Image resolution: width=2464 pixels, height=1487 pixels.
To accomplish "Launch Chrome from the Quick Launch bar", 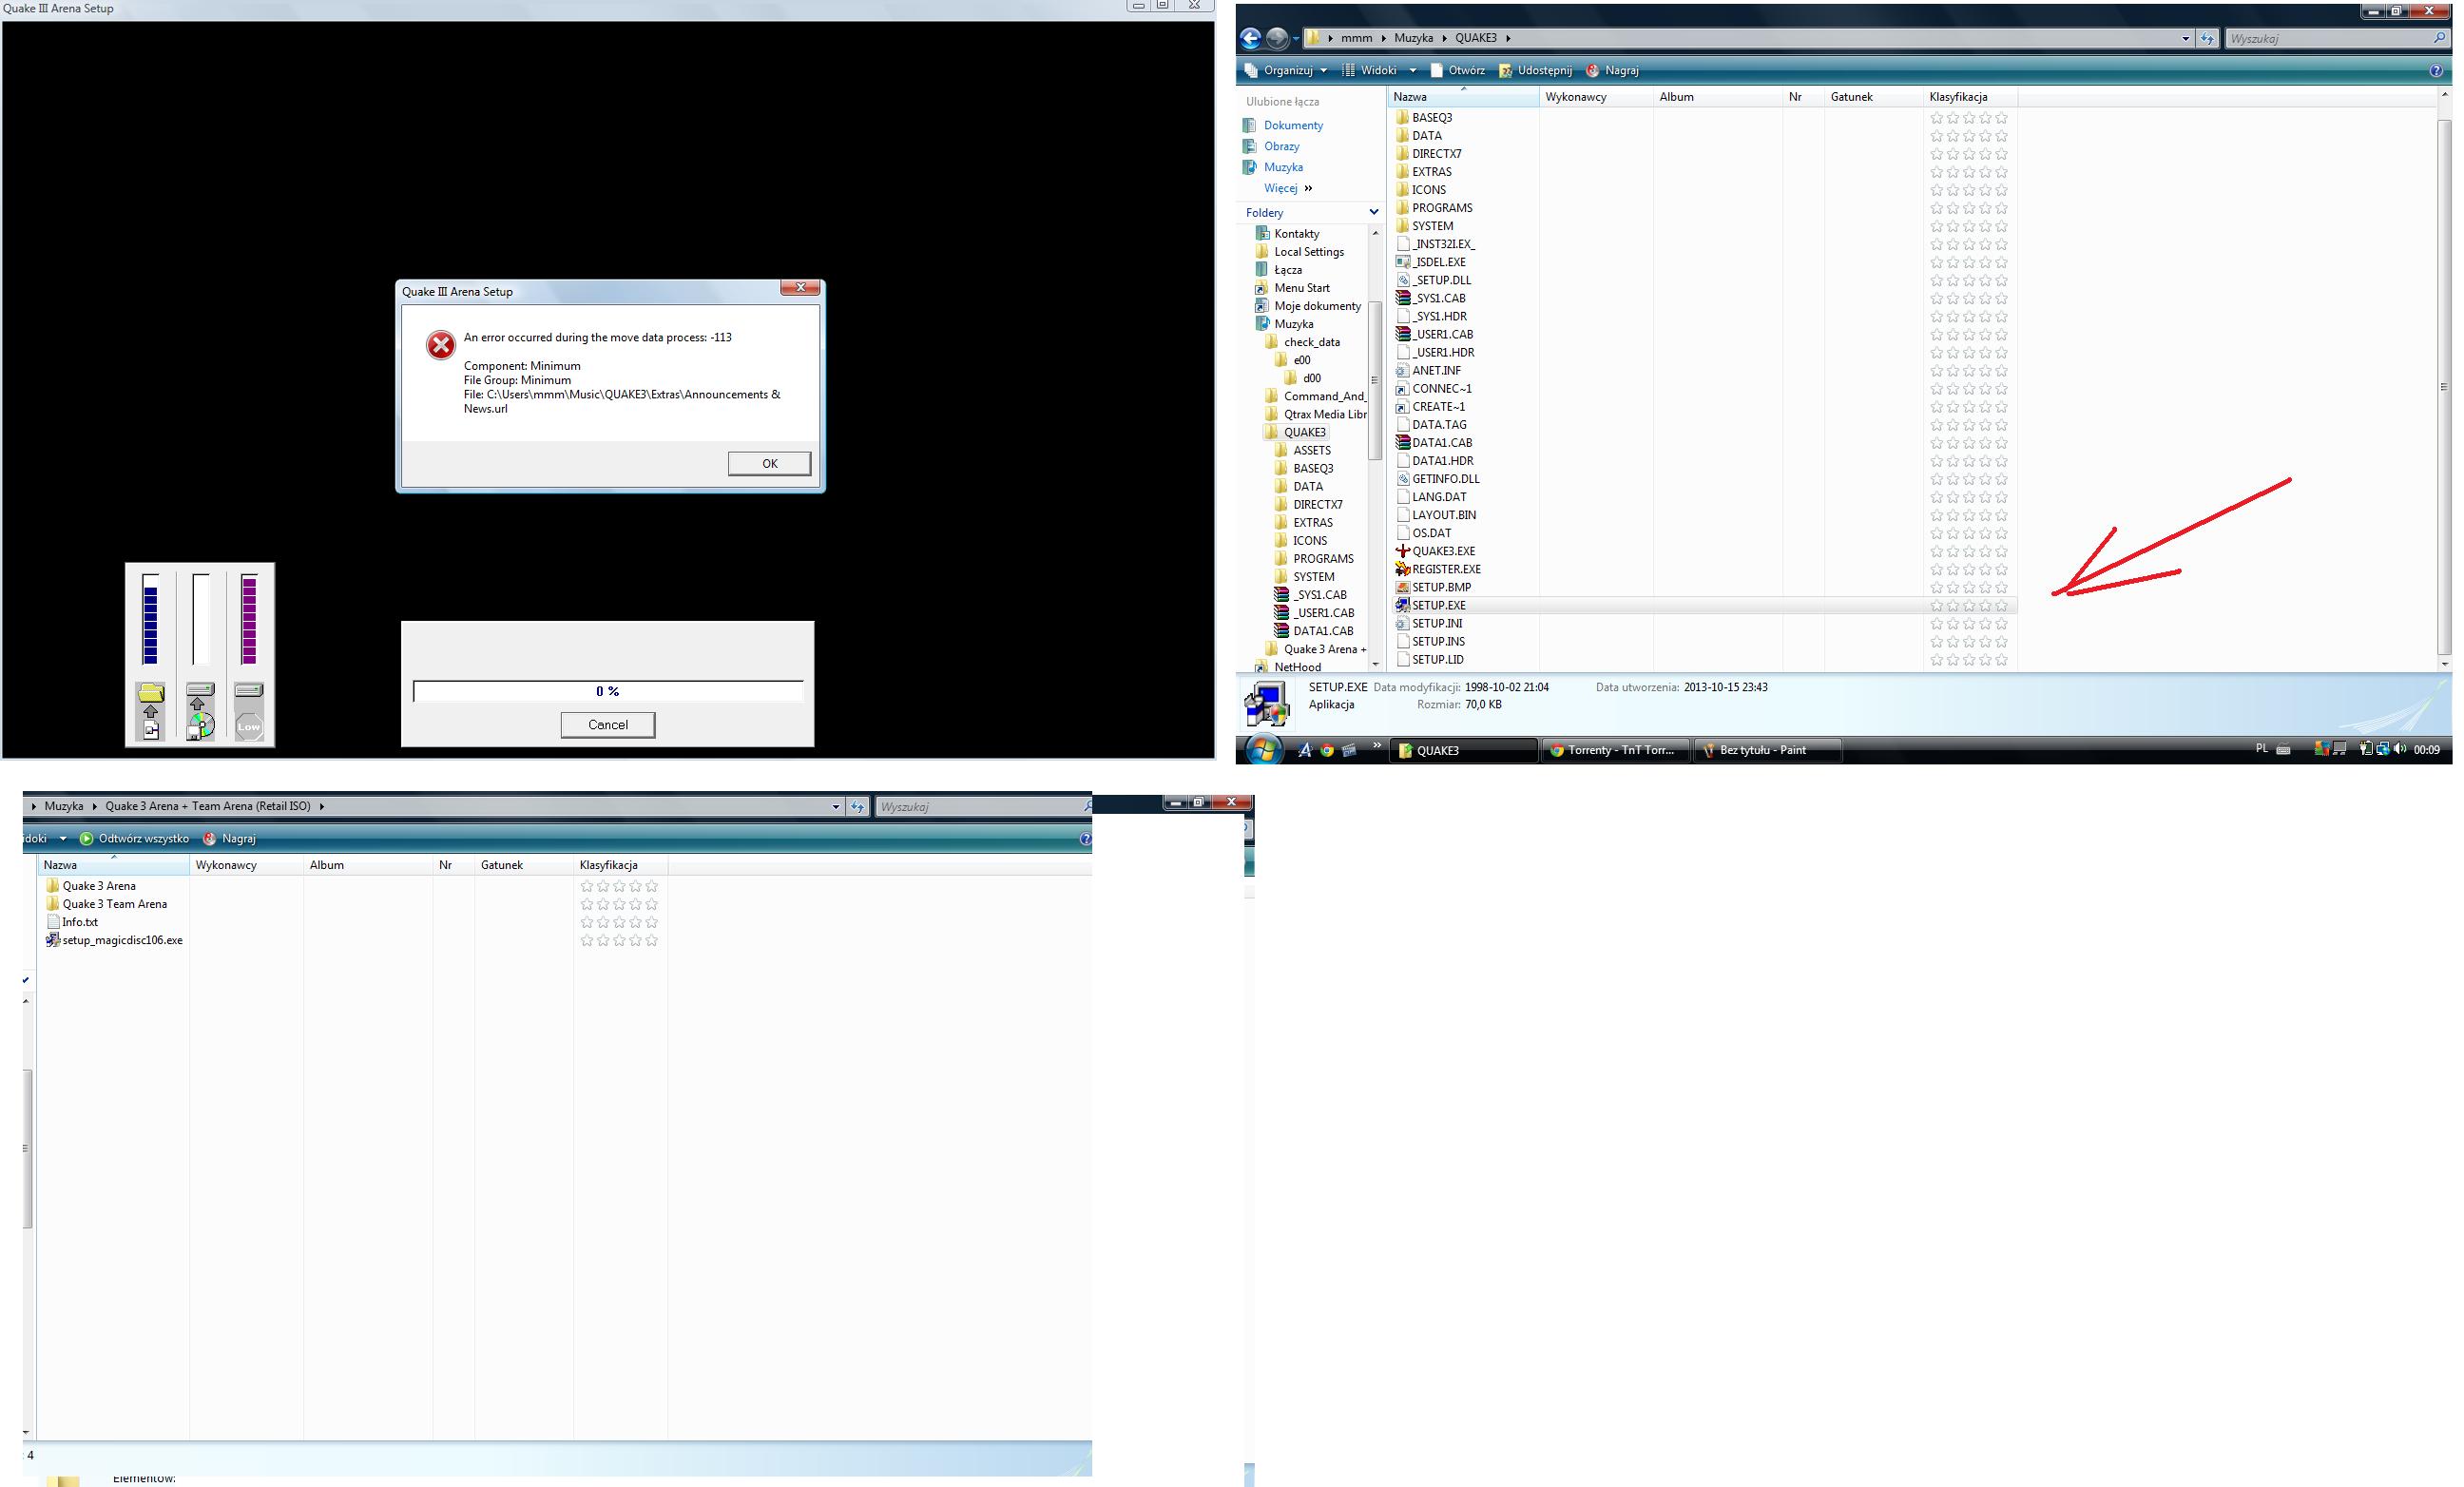I will pos(1327,750).
